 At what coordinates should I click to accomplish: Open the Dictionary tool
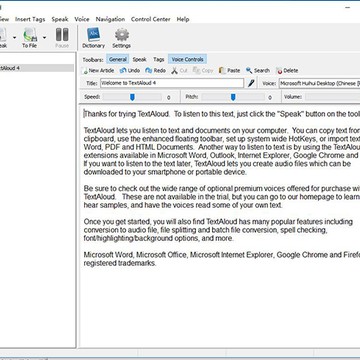pos(93,38)
